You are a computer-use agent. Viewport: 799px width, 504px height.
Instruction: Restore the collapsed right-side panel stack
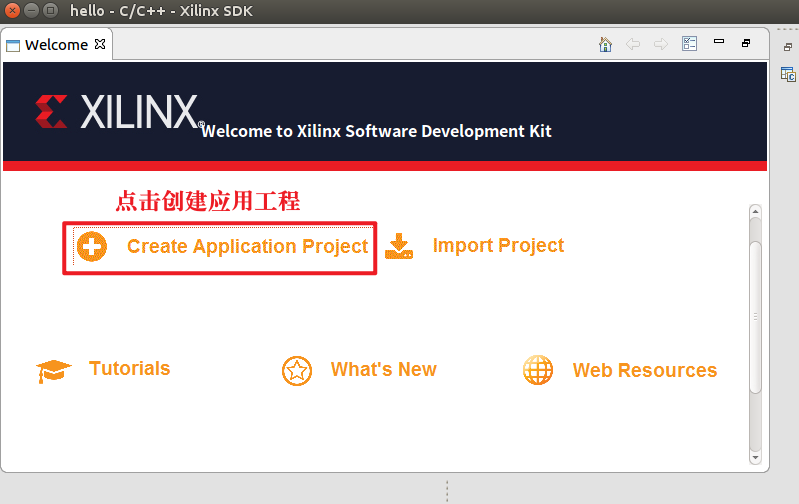tap(788, 47)
